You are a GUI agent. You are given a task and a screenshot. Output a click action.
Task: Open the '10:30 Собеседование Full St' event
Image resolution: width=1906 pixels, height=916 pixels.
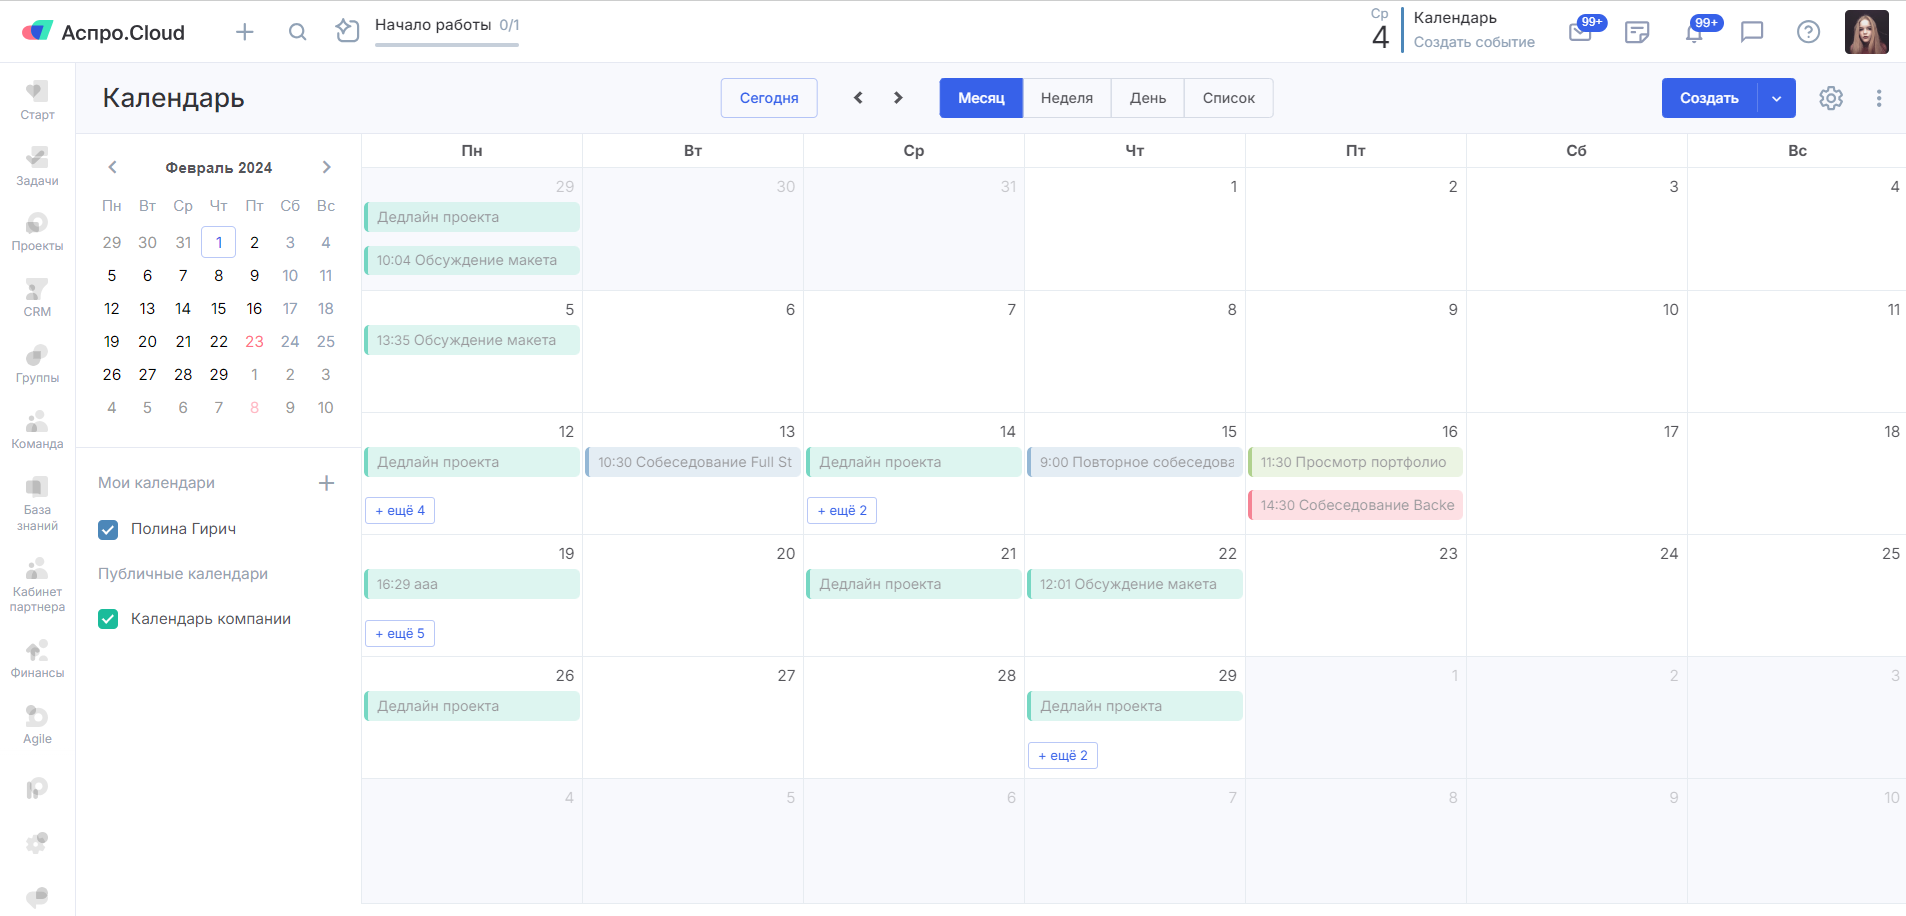tap(693, 462)
